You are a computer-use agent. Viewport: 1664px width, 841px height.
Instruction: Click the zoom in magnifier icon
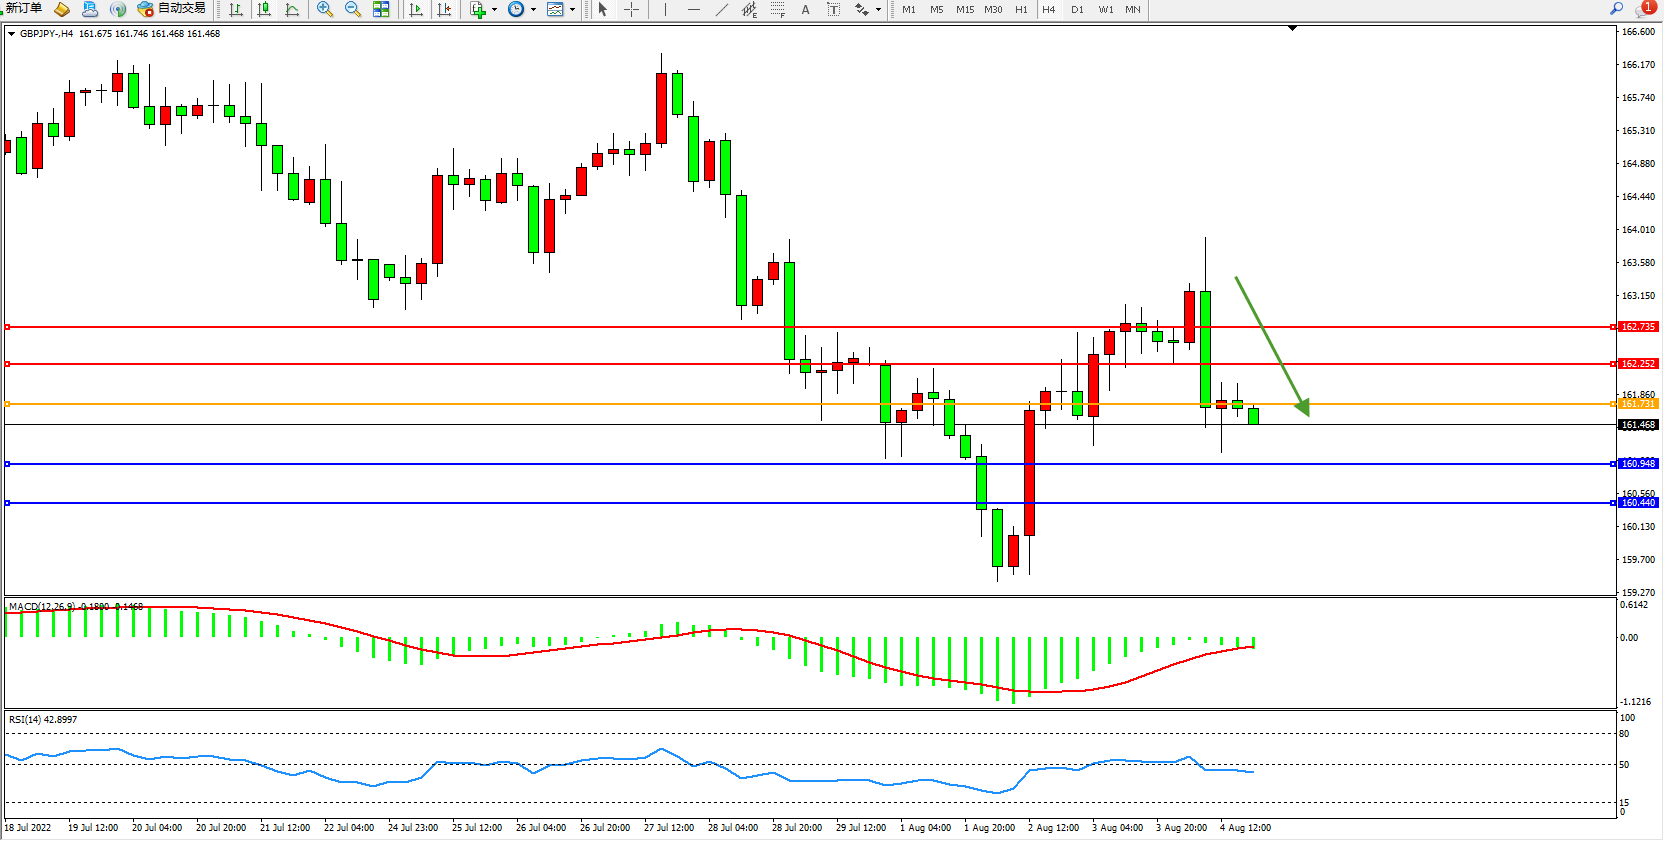pos(324,10)
